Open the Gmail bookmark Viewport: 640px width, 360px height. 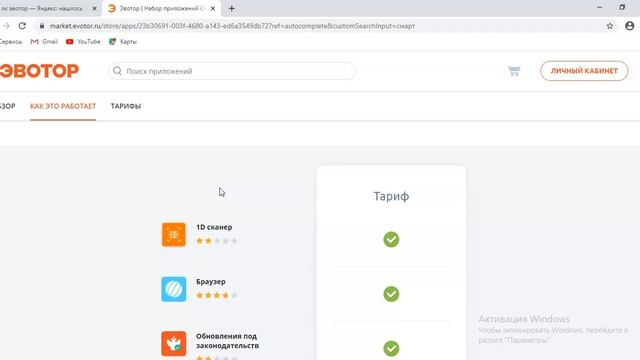click(x=44, y=42)
